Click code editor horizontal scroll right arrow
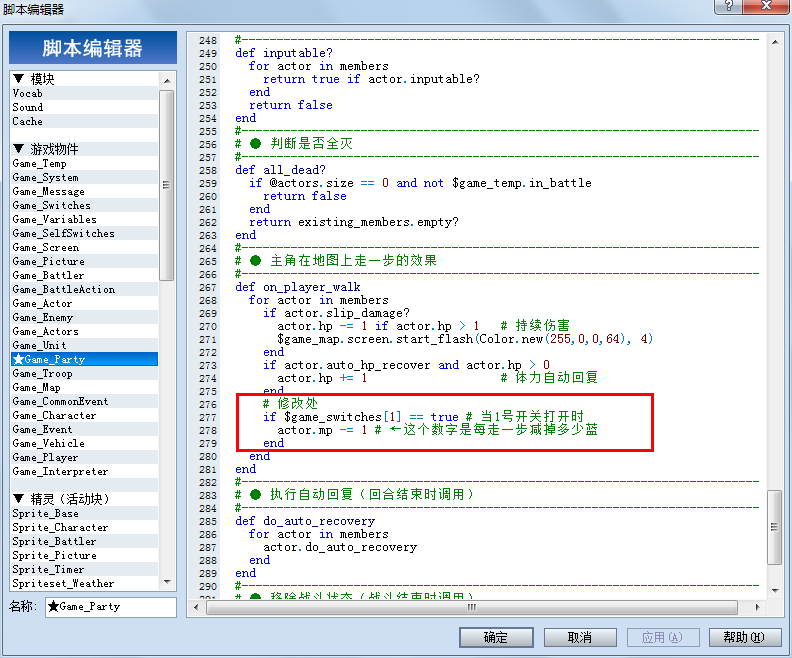The height and width of the screenshot is (658, 792). tap(757, 607)
